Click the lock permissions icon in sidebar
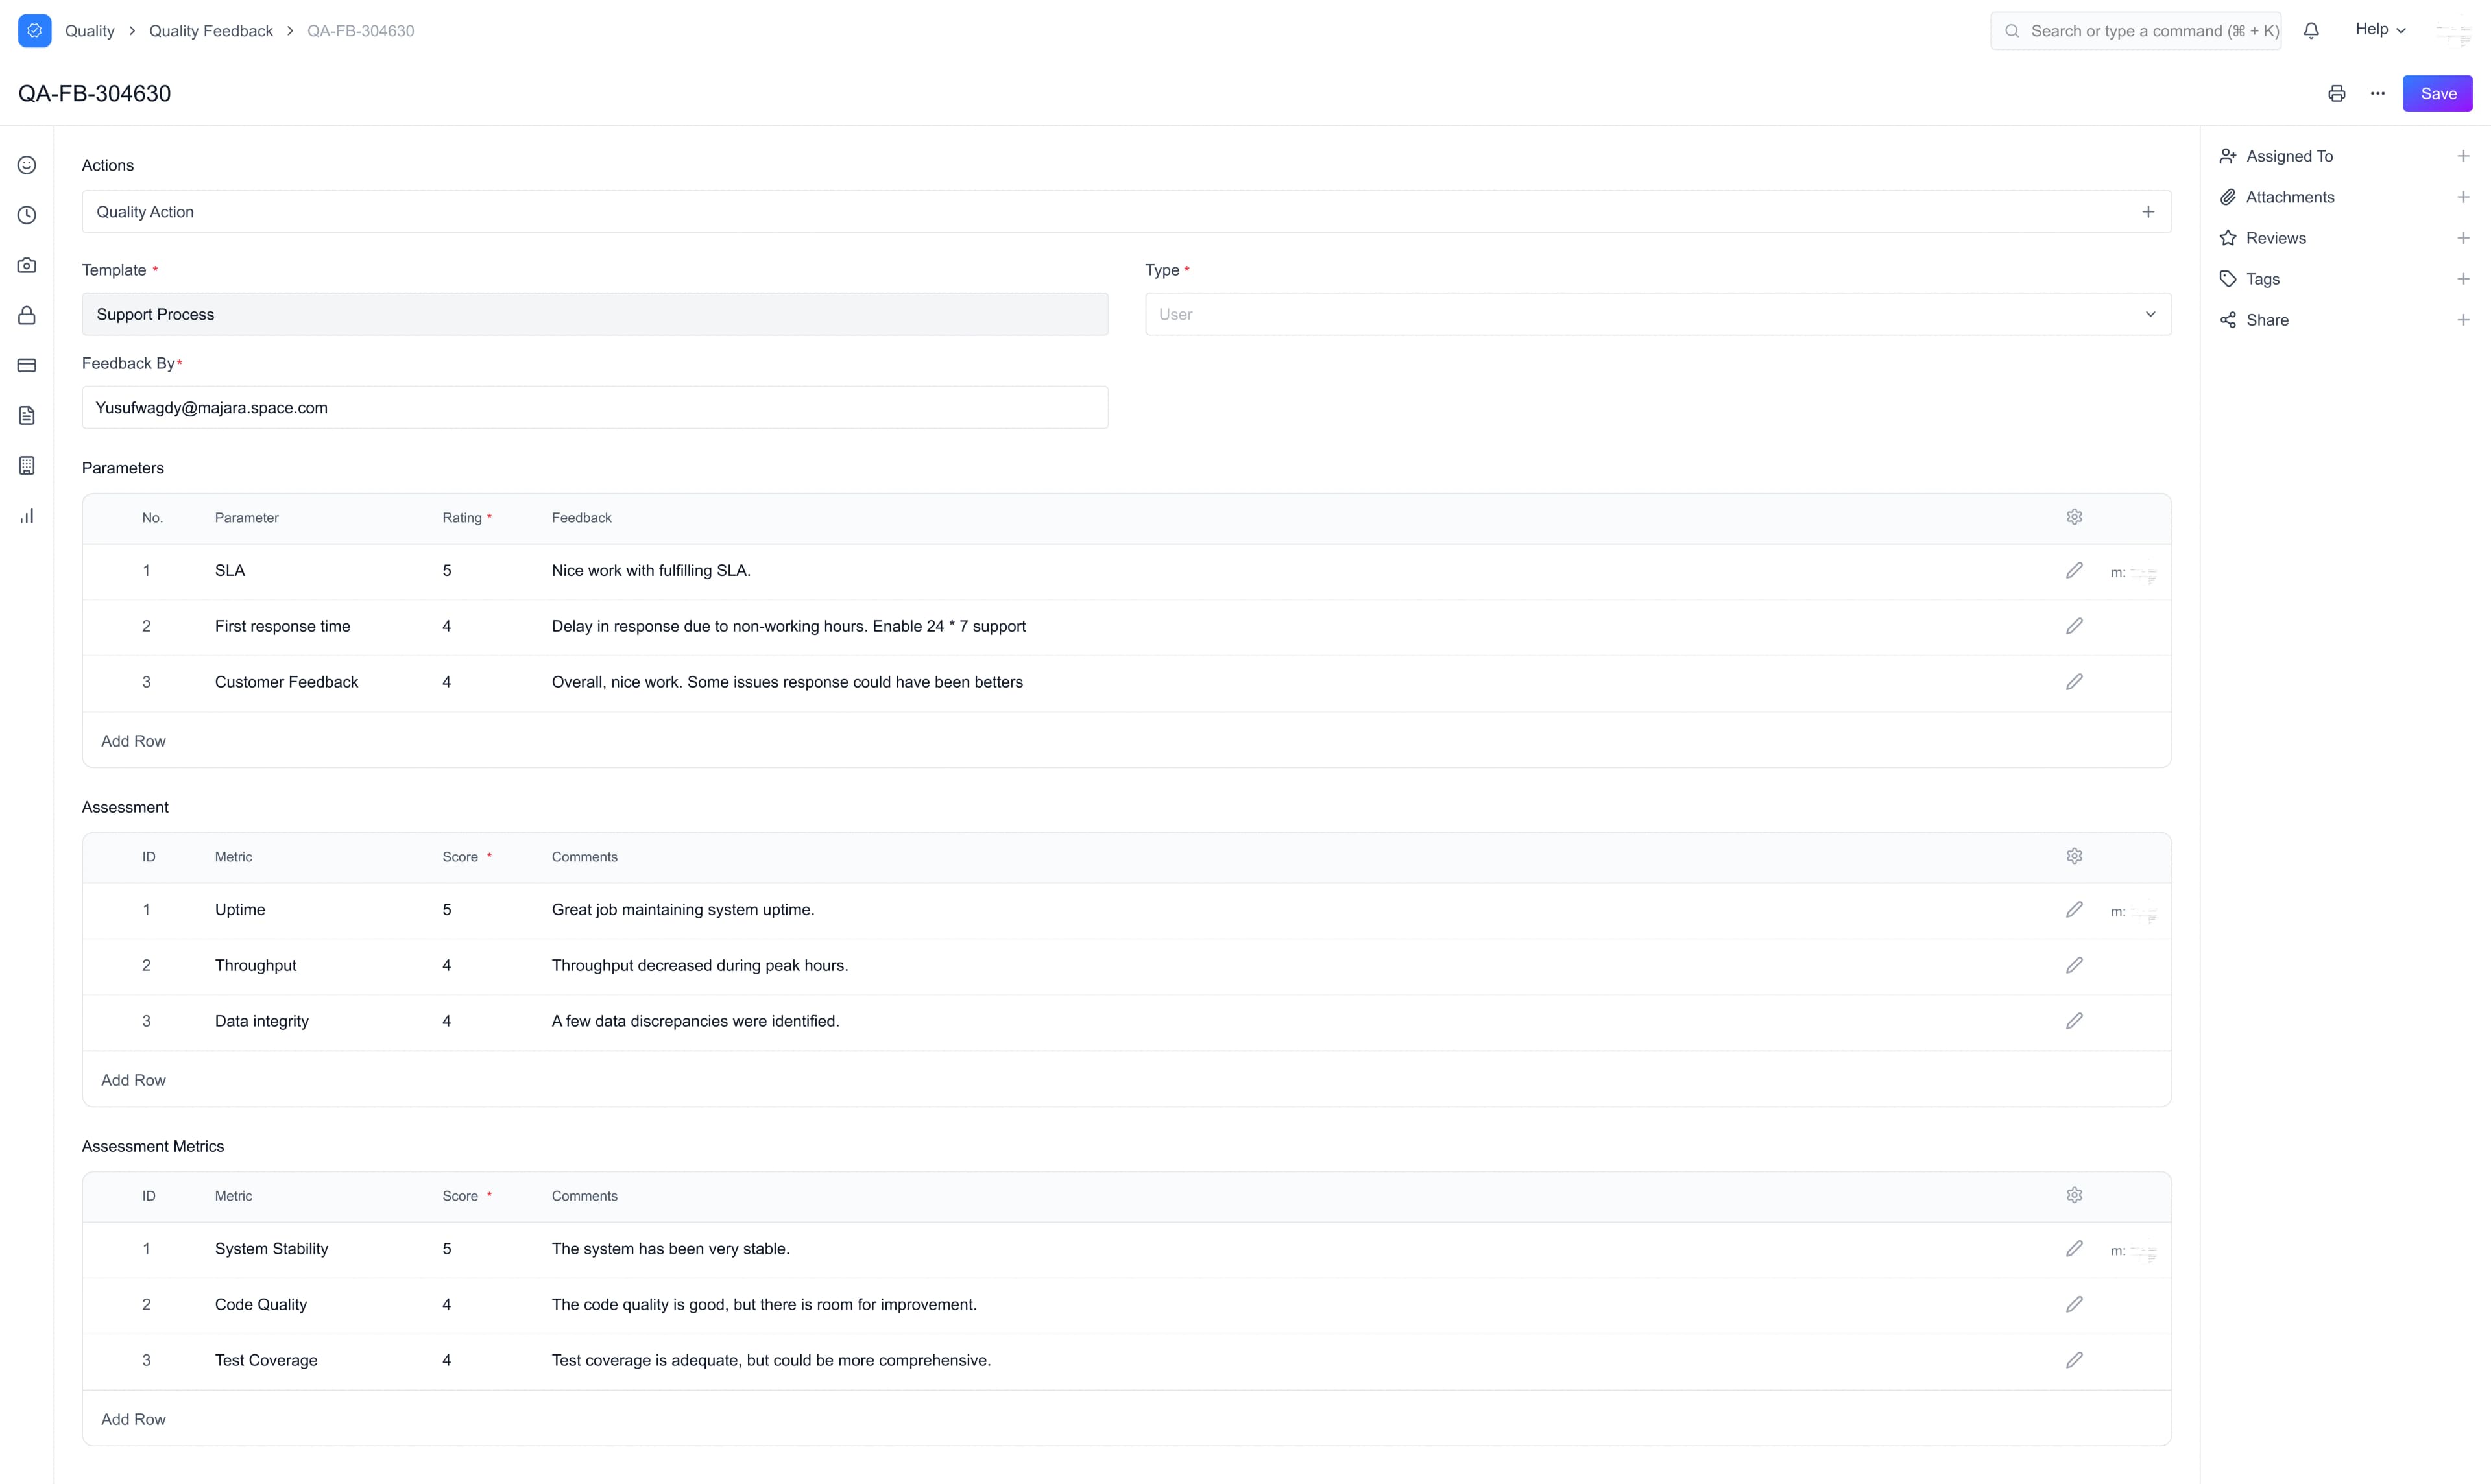The width and height of the screenshot is (2491, 1484). (x=26, y=315)
